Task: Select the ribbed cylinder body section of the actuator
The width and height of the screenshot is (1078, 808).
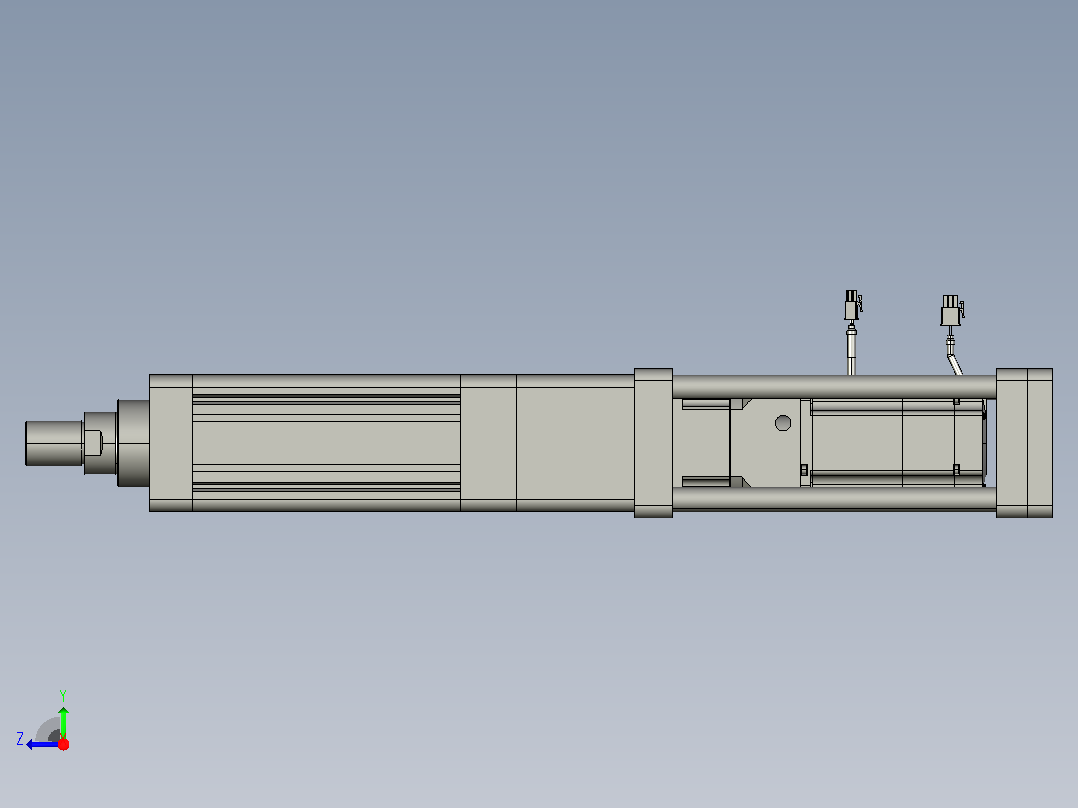Action: 326,443
